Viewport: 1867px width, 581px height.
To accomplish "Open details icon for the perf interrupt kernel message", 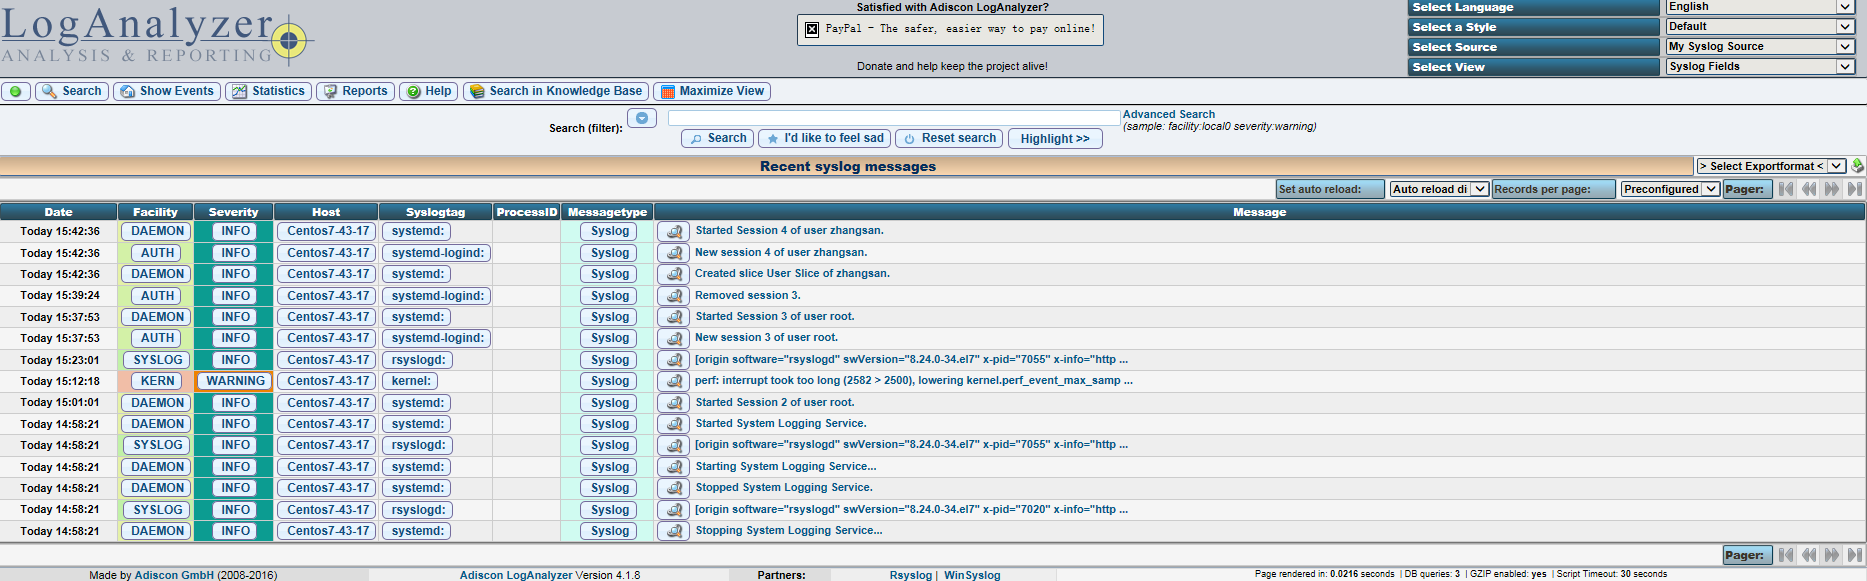I will (x=674, y=381).
